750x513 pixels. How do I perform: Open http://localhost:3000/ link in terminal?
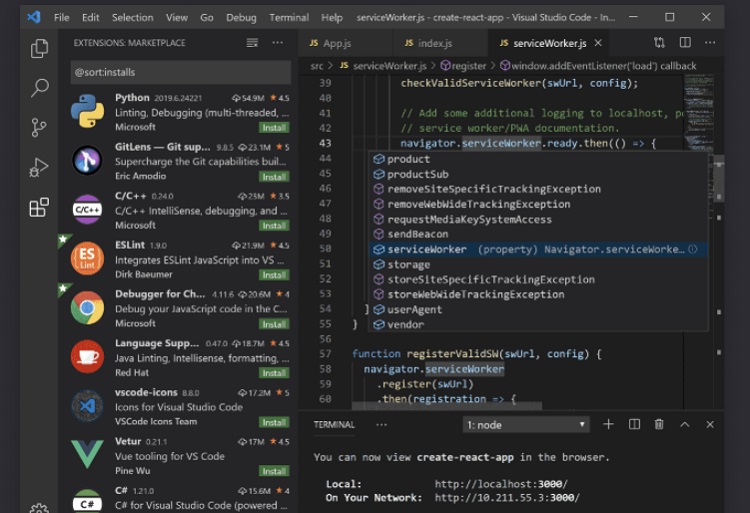point(501,484)
